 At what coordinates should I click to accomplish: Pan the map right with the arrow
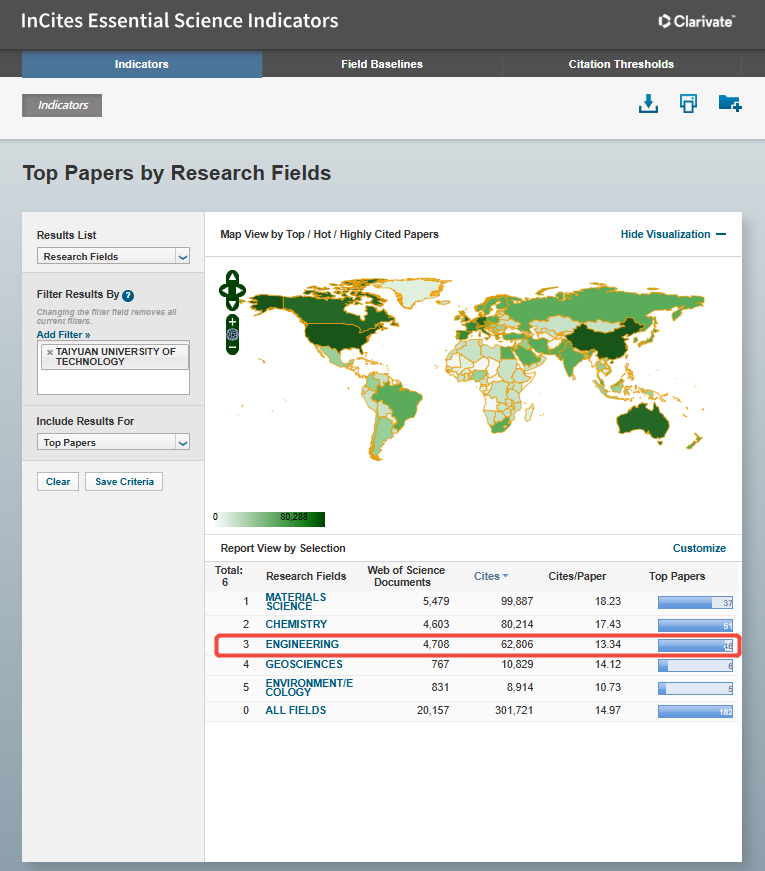pyautogui.click(x=242, y=290)
